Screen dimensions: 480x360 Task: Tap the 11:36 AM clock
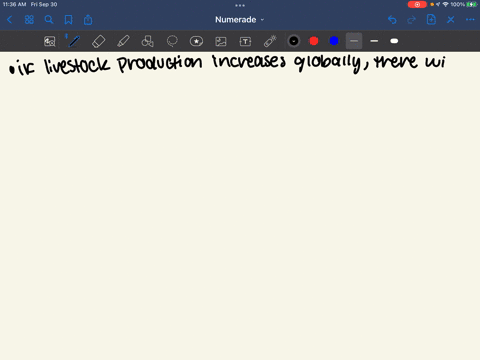(x=14, y=5)
